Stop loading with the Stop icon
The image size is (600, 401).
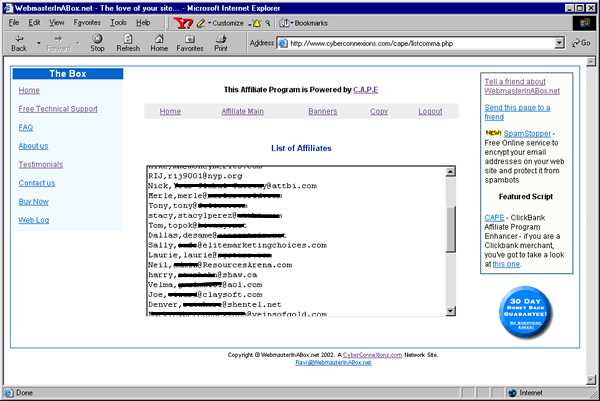tap(97, 43)
